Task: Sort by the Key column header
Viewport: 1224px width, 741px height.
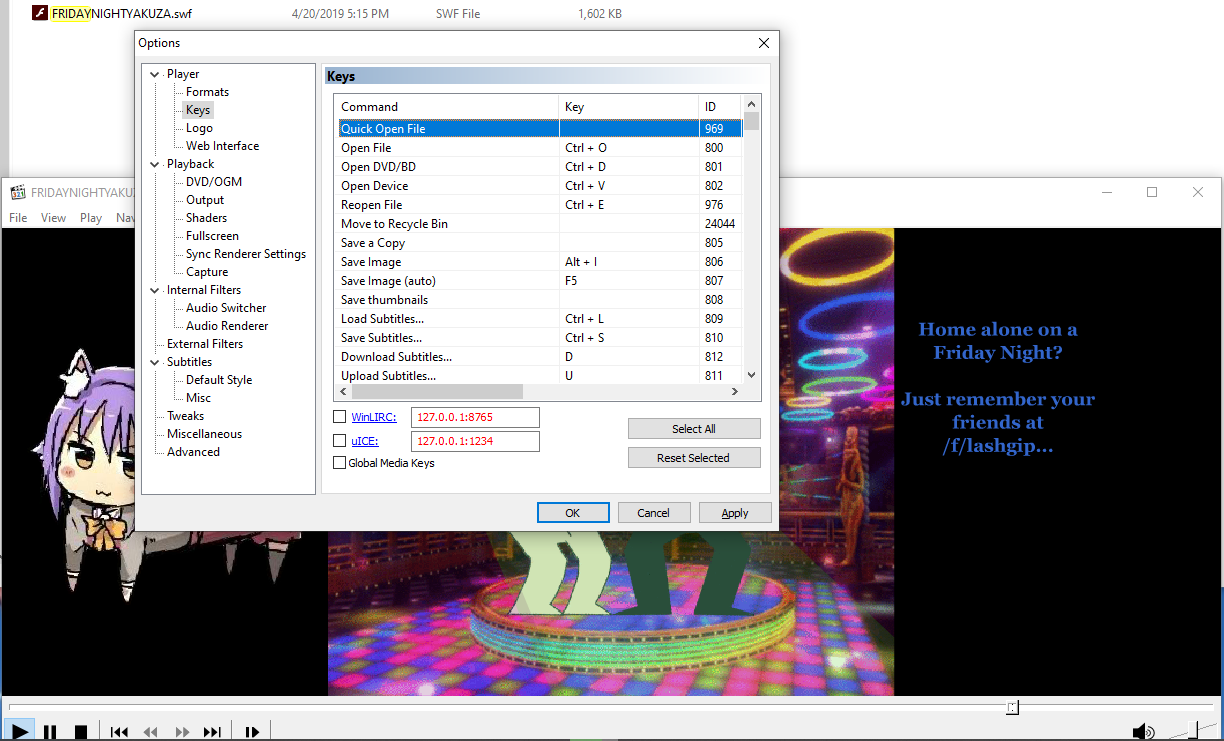Action: click(628, 107)
